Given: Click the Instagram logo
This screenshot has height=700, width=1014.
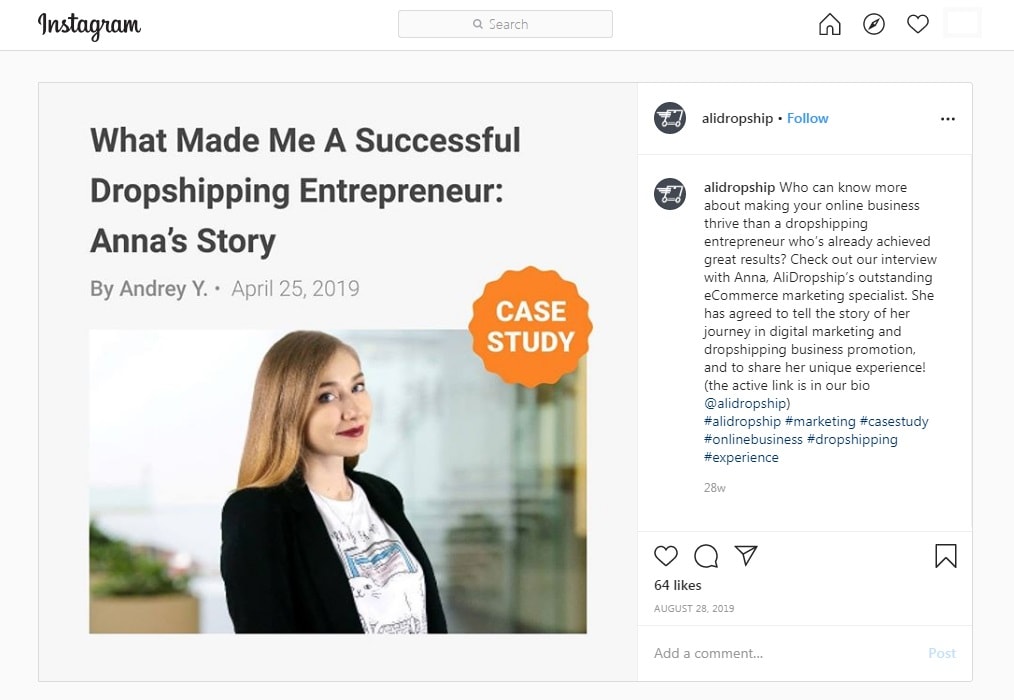Looking at the screenshot, I should [89, 25].
